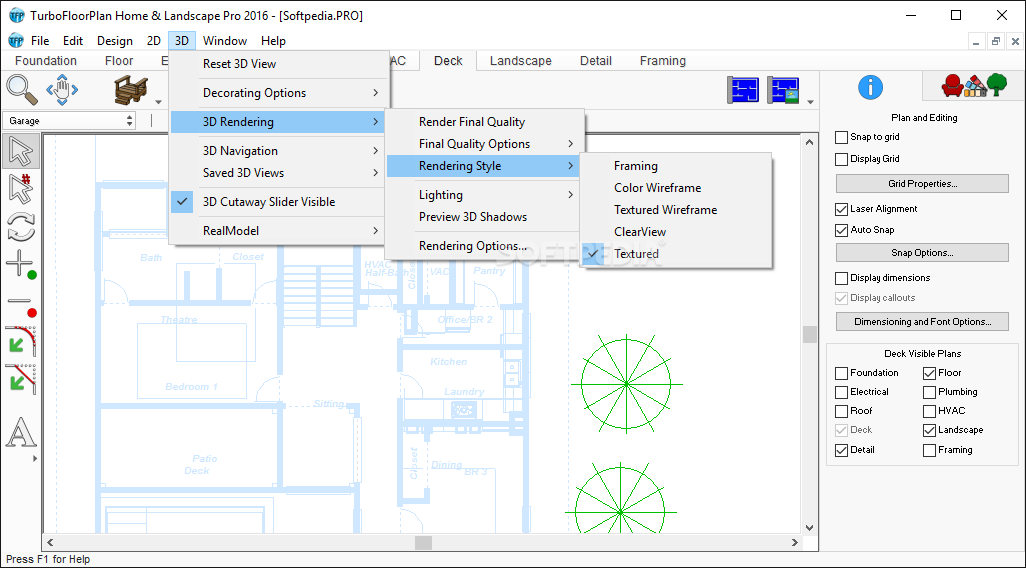The height and width of the screenshot is (568, 1026).
Task: Select the curved corner tool
Action: [21, 341]
